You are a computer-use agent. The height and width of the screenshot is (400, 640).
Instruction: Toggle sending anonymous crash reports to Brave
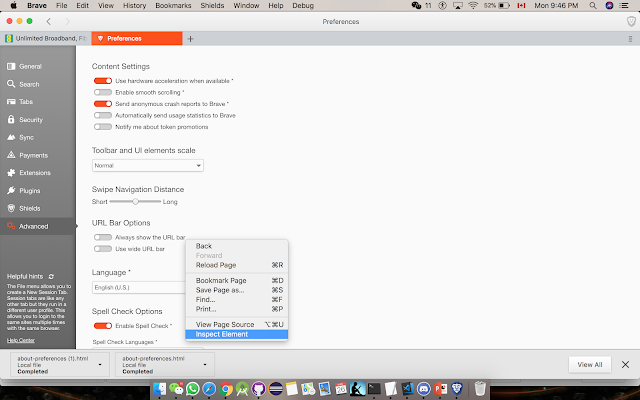tap(103, 104)
